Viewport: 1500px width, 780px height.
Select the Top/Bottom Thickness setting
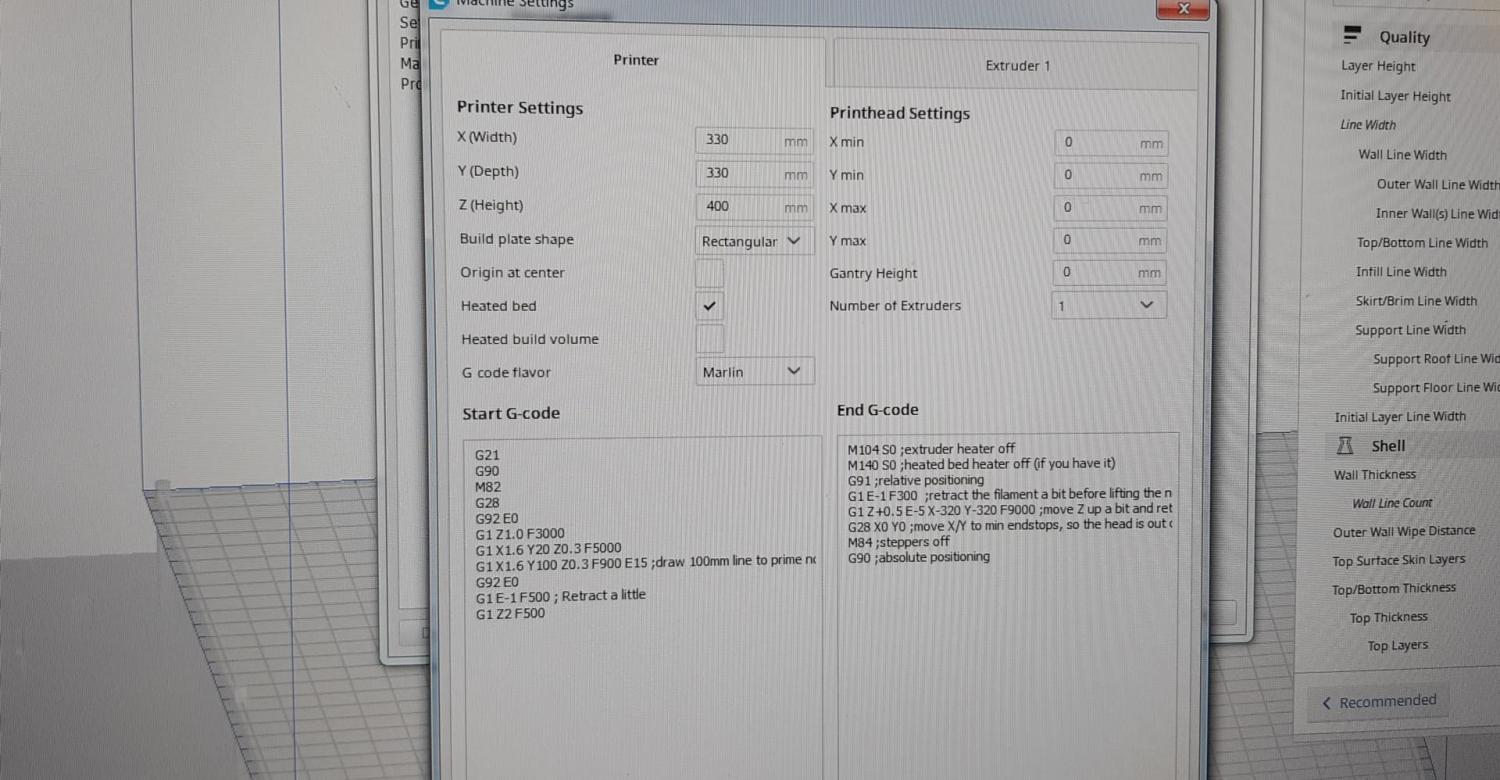tap(1393, 589)
